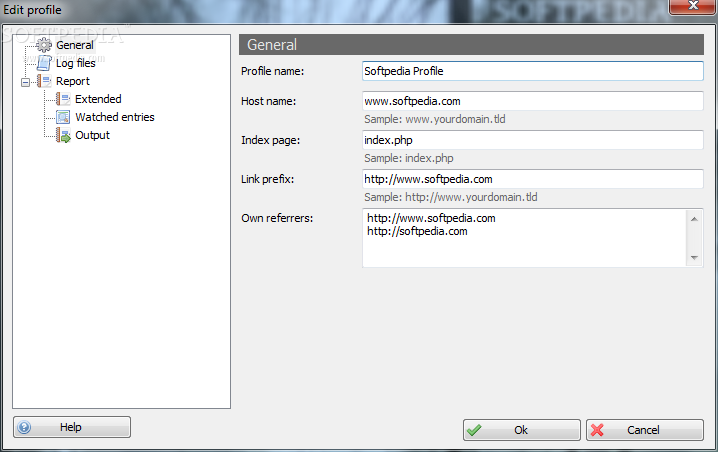This screenshot has width=718, height=452.
Task: Collapse the Report tree node
Action: coord(26,82)
